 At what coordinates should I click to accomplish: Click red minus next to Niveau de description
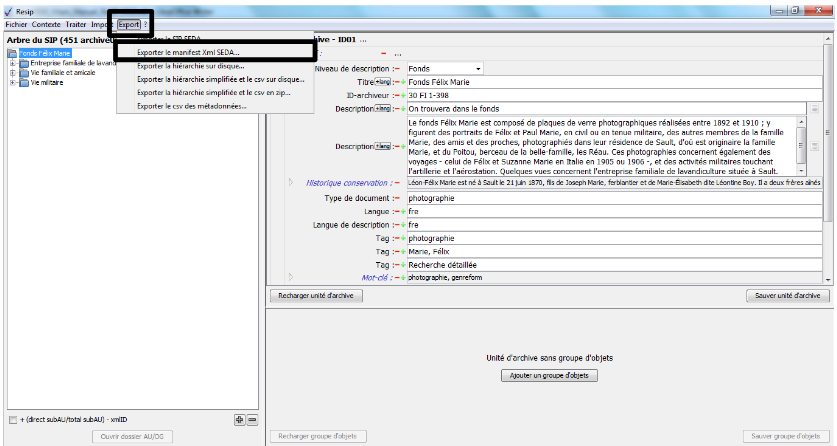coord(395,68)
